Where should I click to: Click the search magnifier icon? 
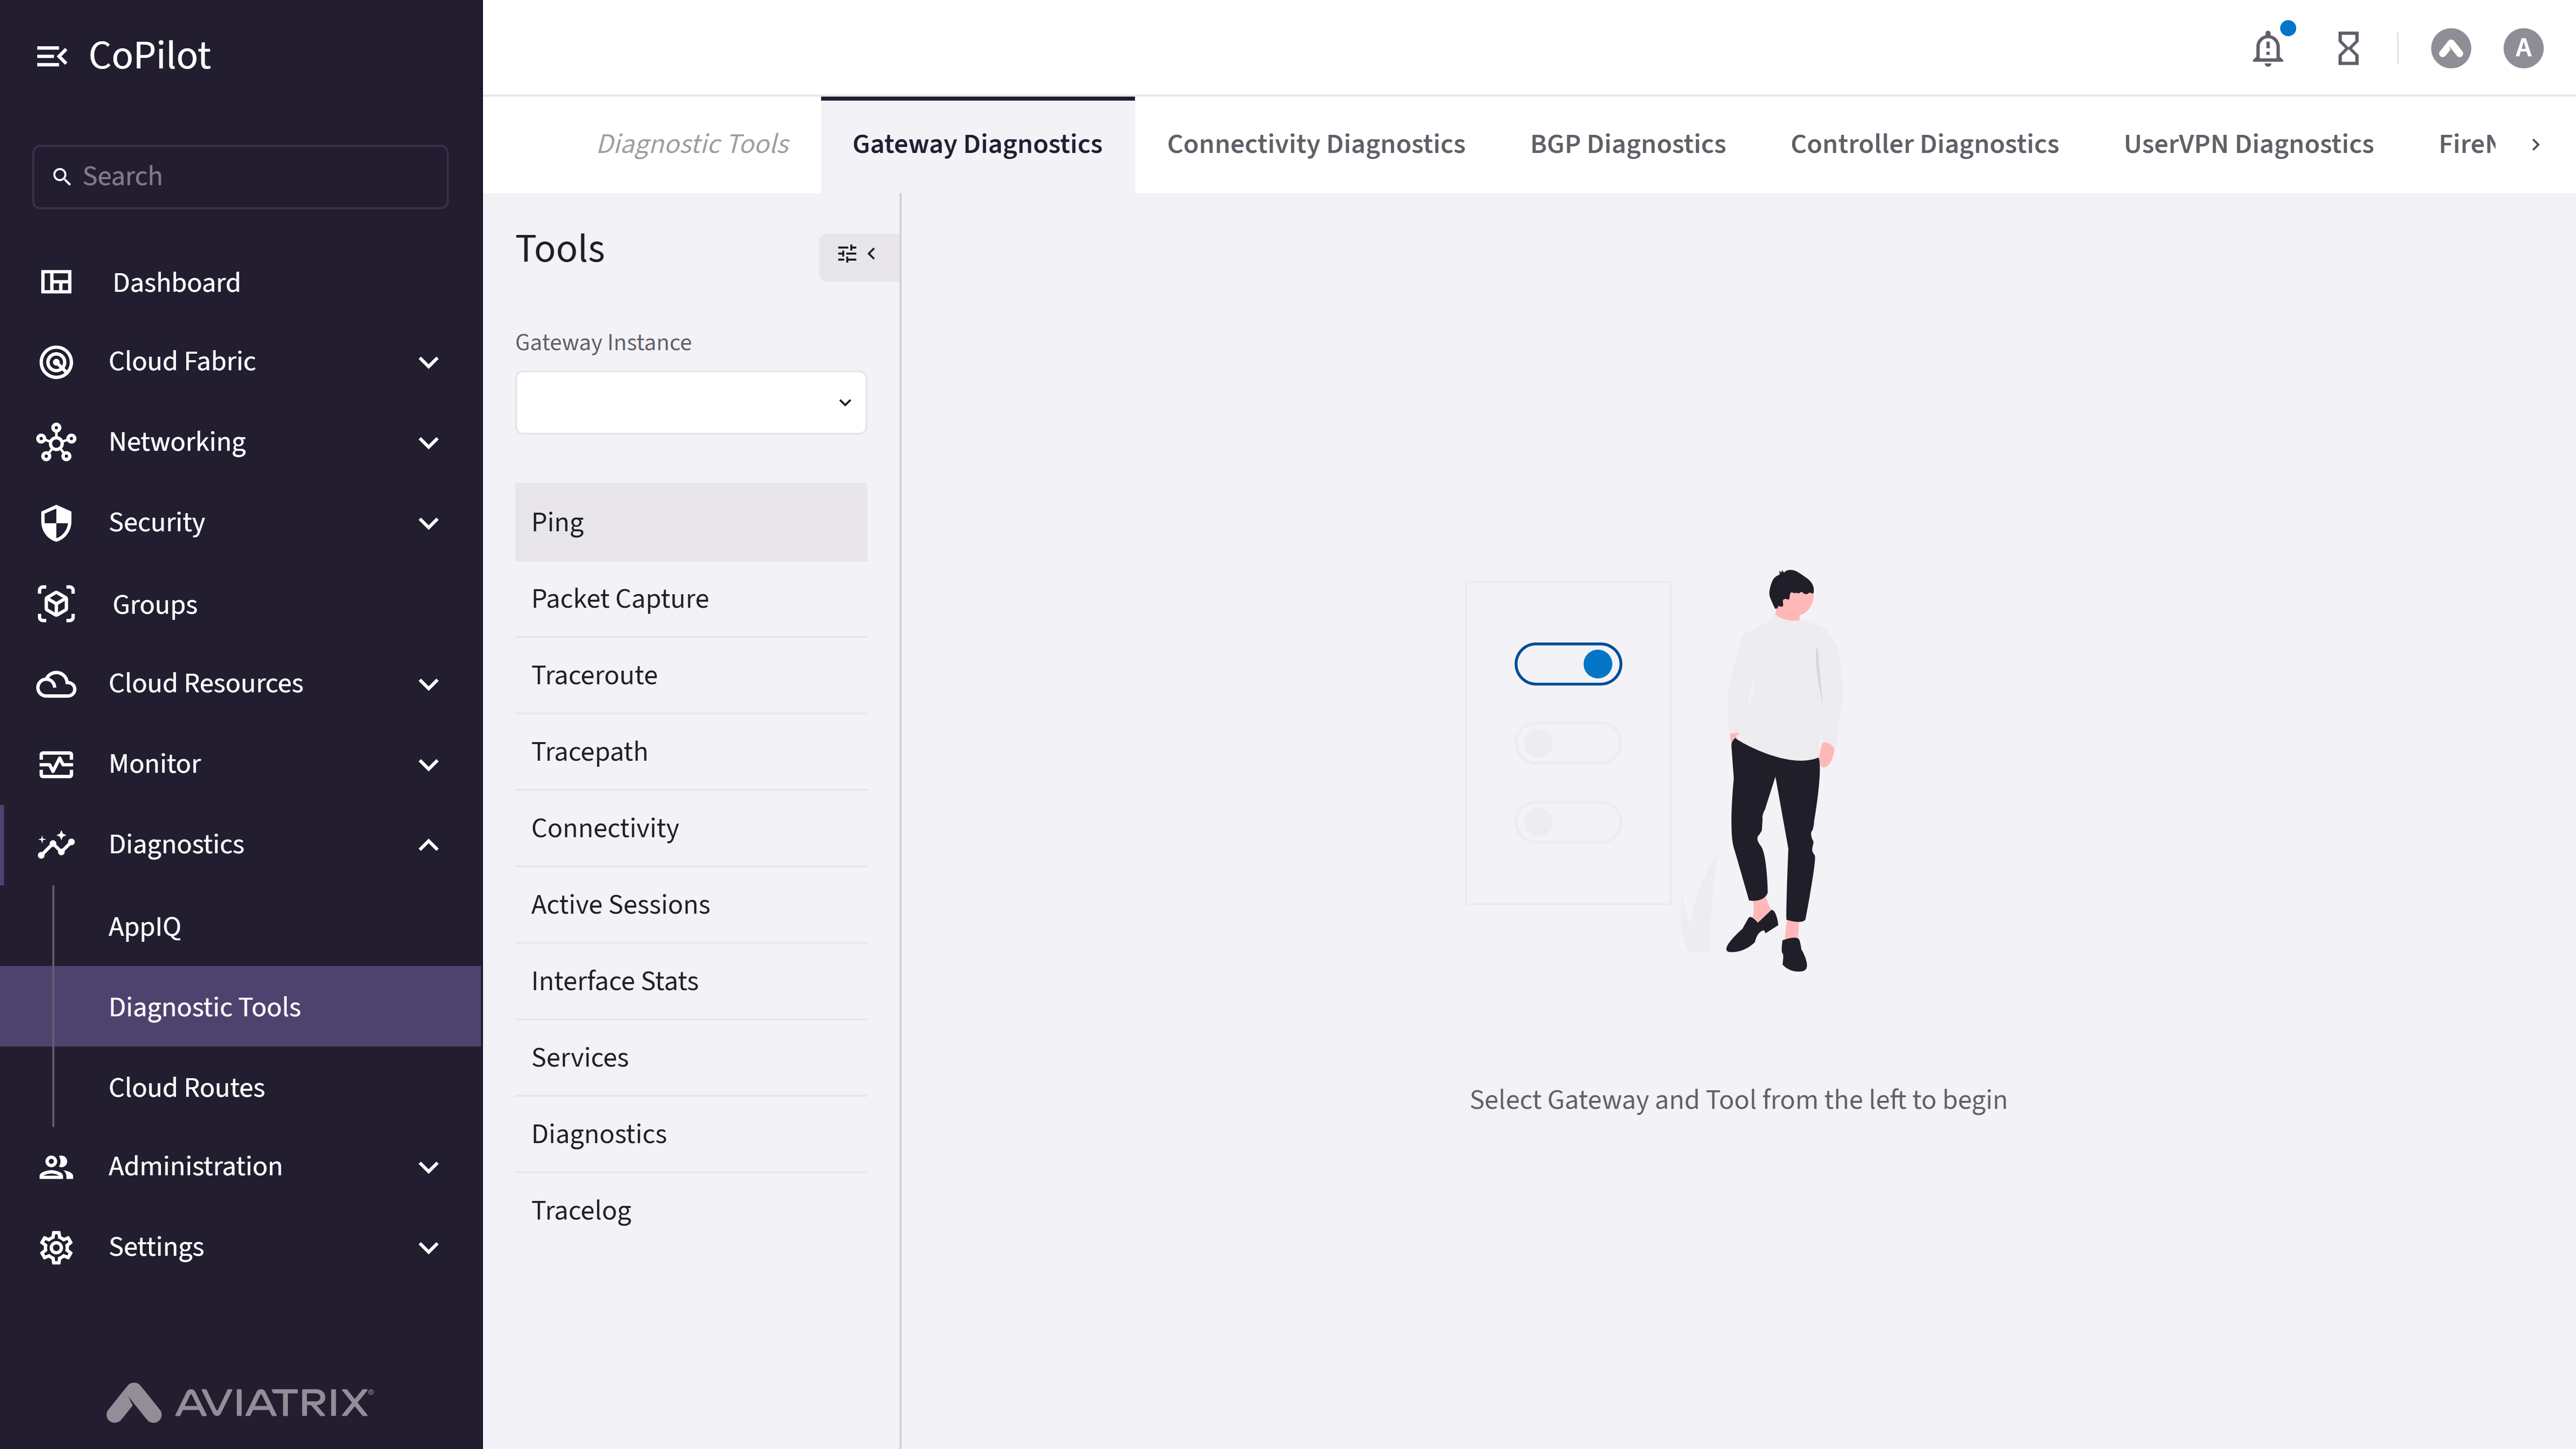(62, 177)
